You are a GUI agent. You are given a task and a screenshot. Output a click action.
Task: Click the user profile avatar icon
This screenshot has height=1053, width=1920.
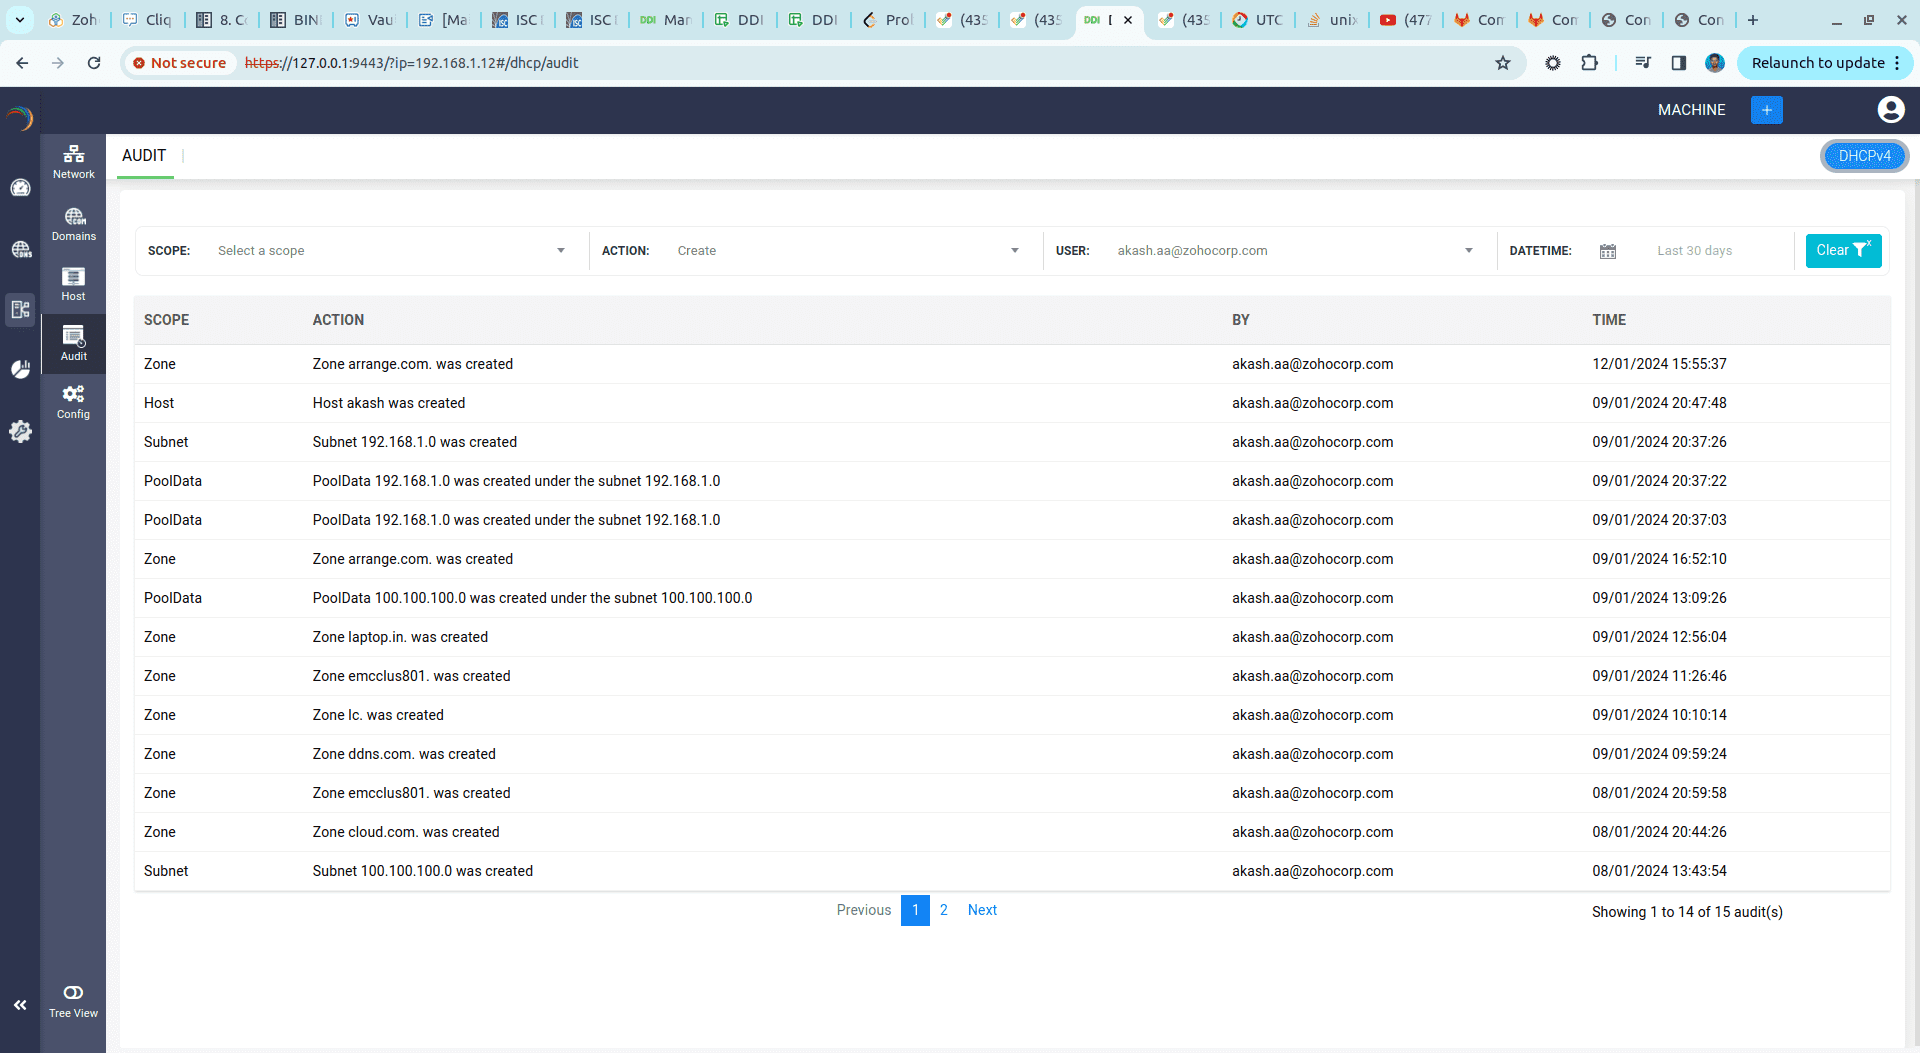pos(1890,110)
